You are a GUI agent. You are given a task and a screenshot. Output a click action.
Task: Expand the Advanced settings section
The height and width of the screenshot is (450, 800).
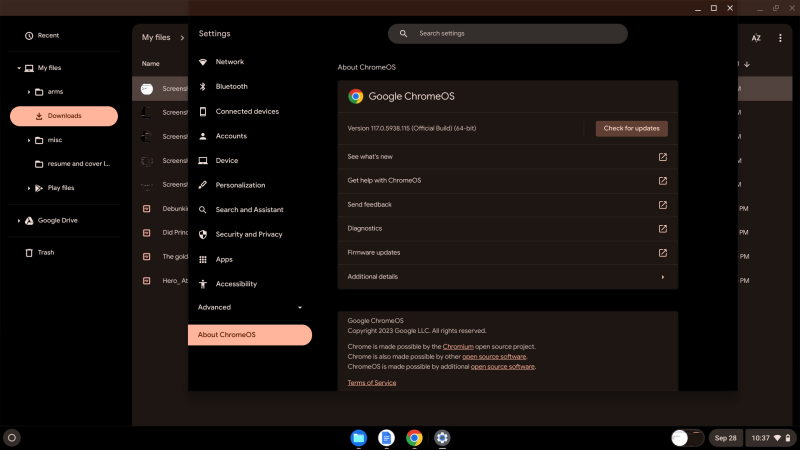(x=250, y=307)
